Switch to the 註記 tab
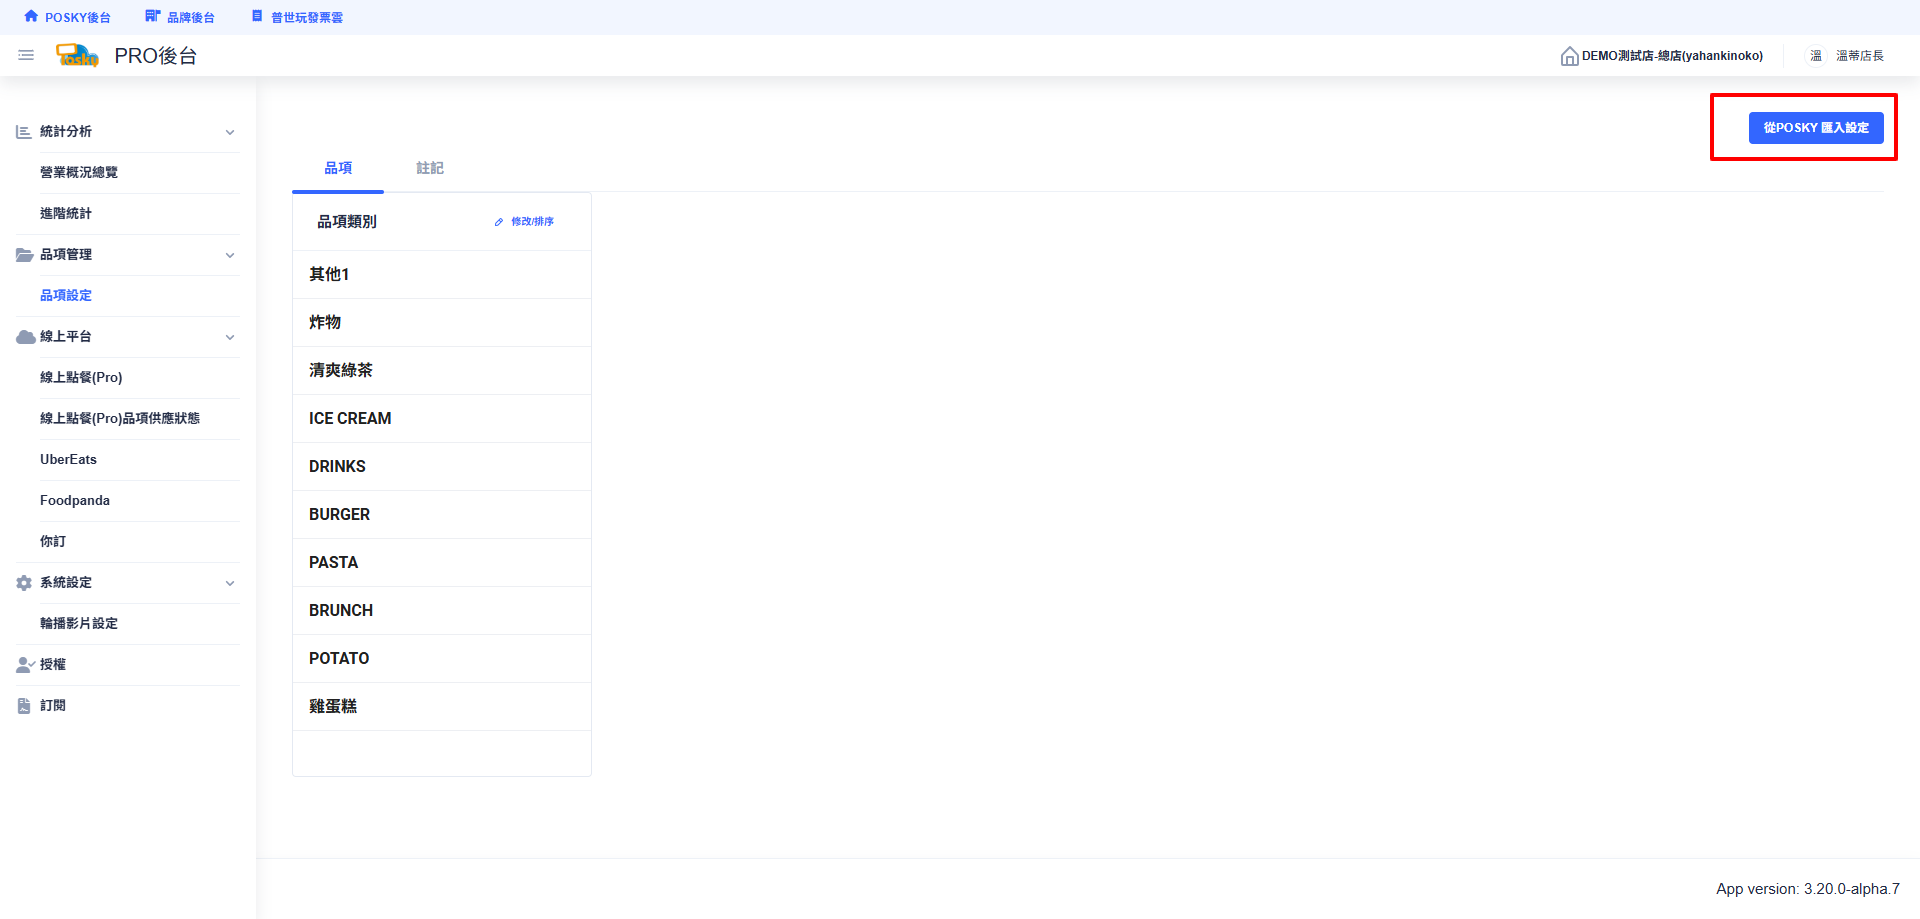The image size is (1920, 919). [x=430, y=168]
